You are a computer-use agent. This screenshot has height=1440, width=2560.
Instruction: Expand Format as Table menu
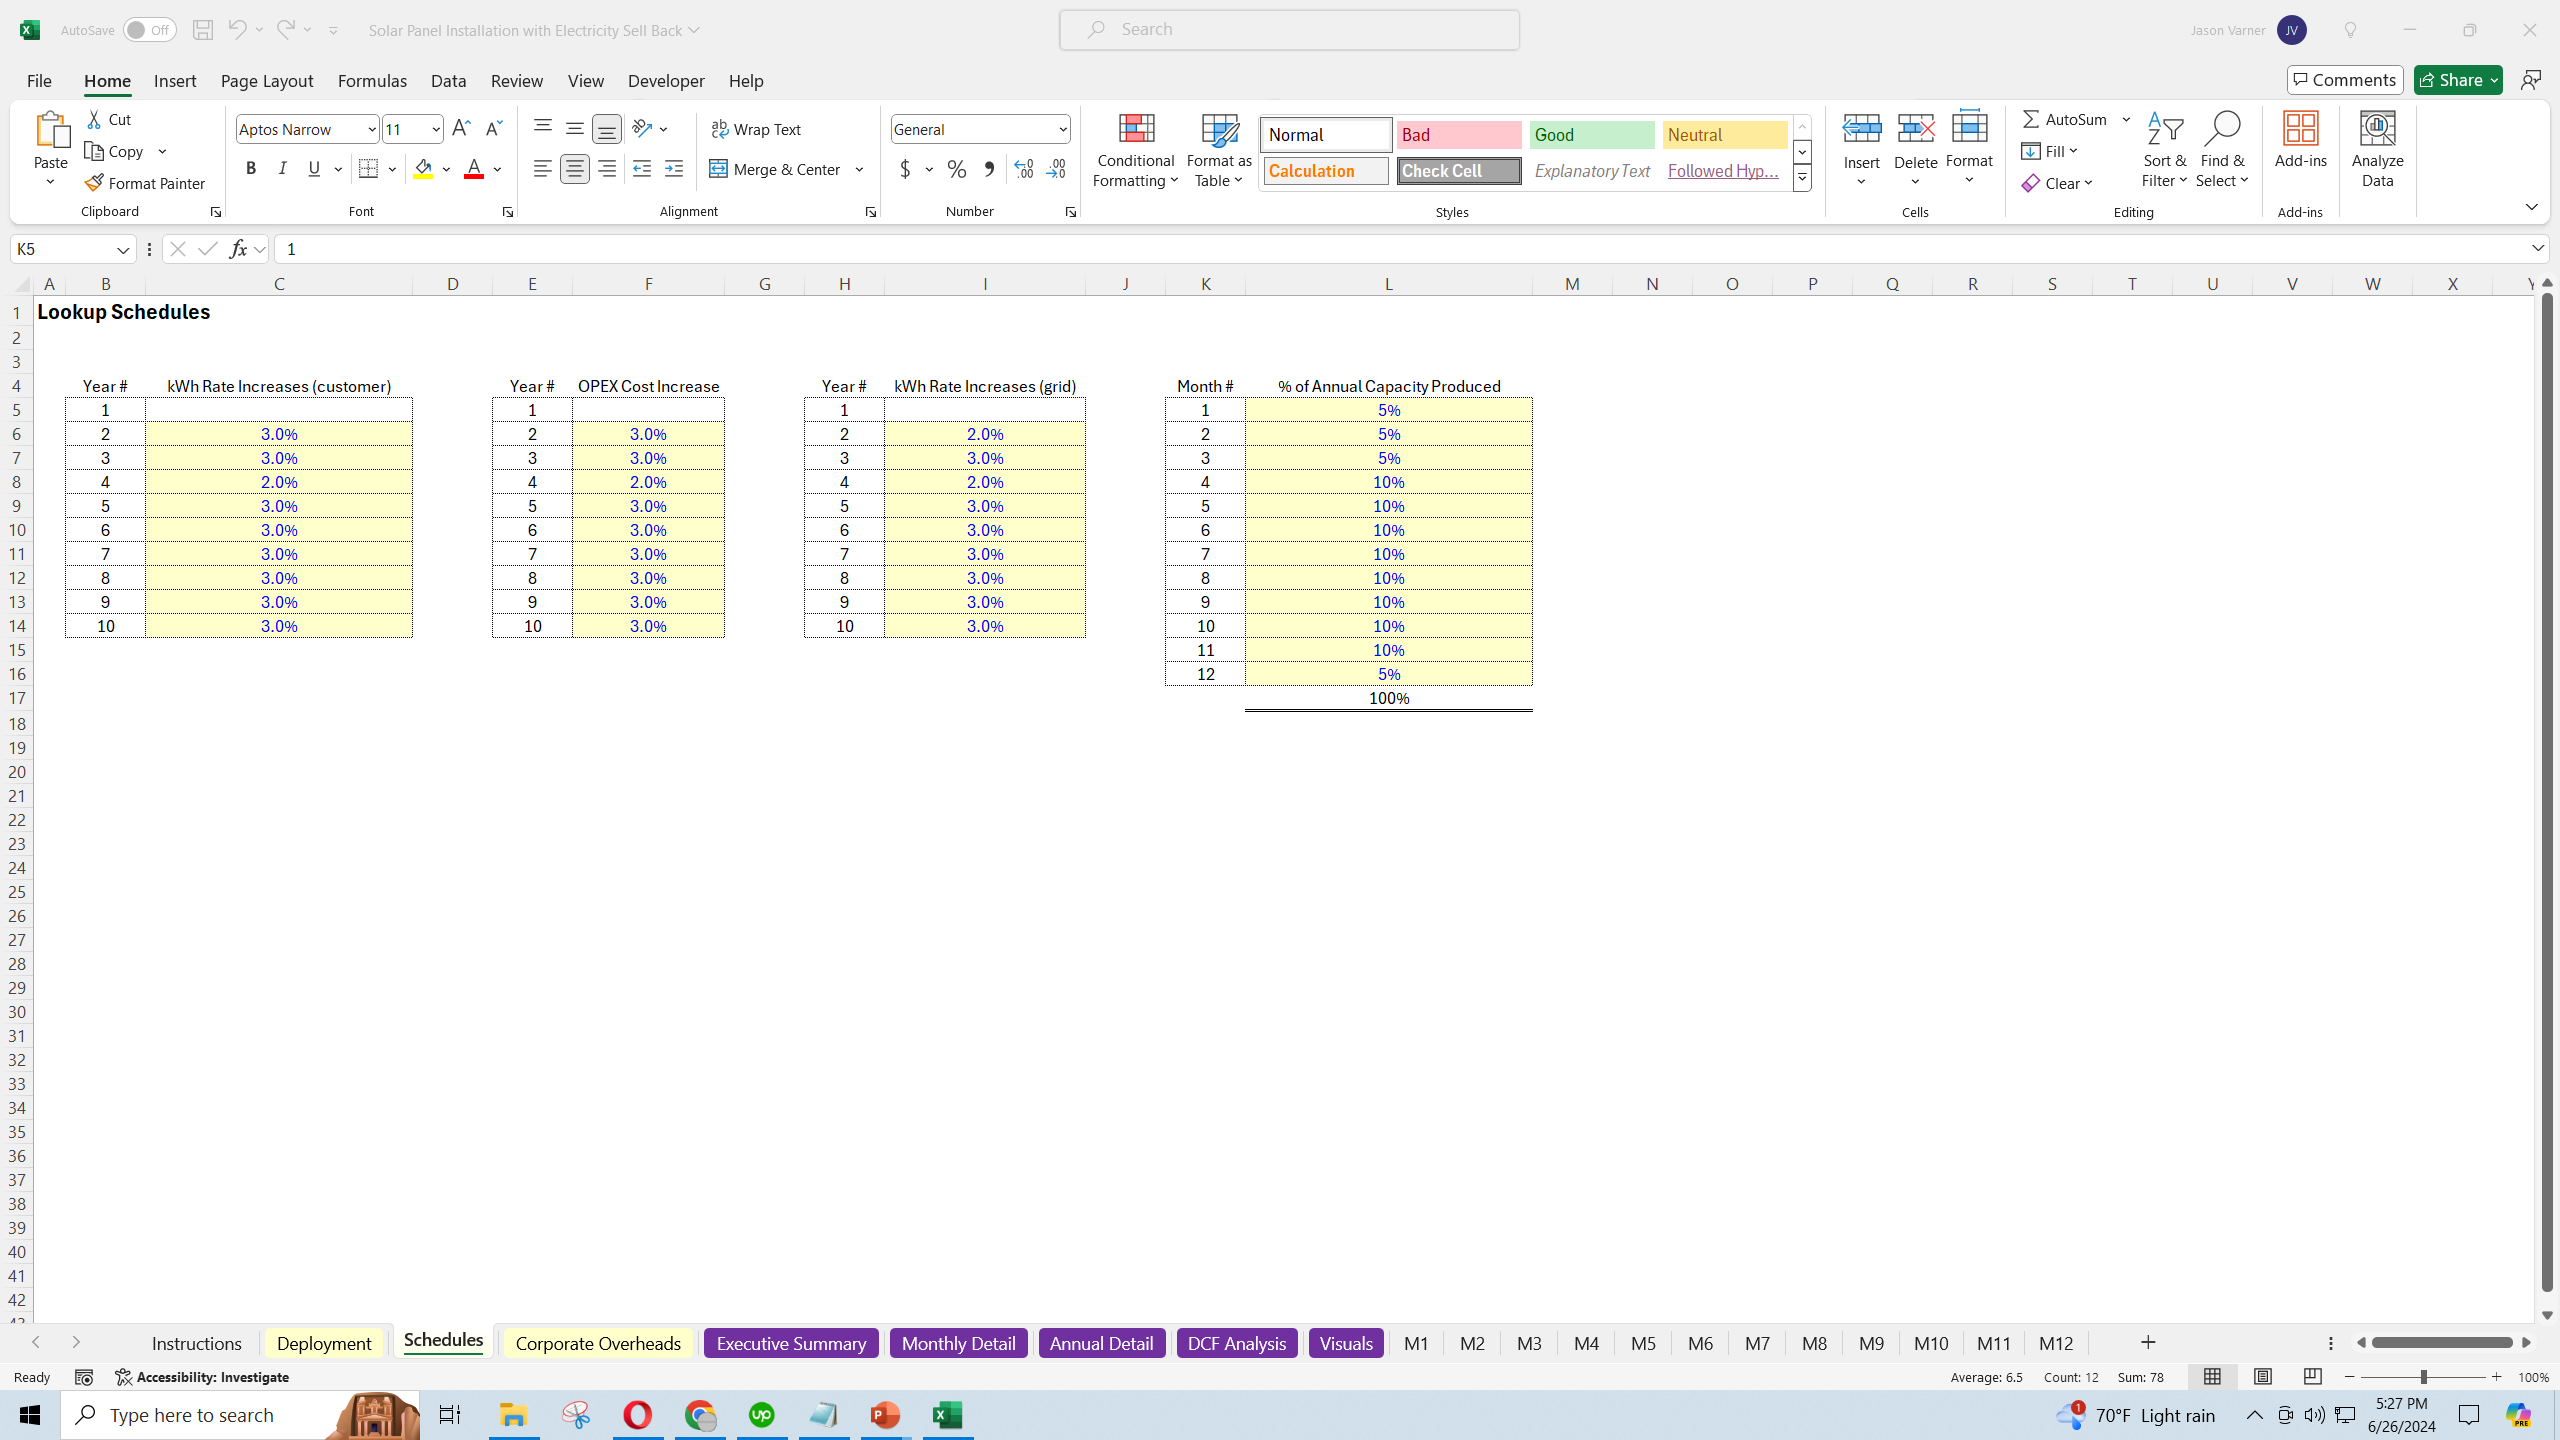point(1219,150)
